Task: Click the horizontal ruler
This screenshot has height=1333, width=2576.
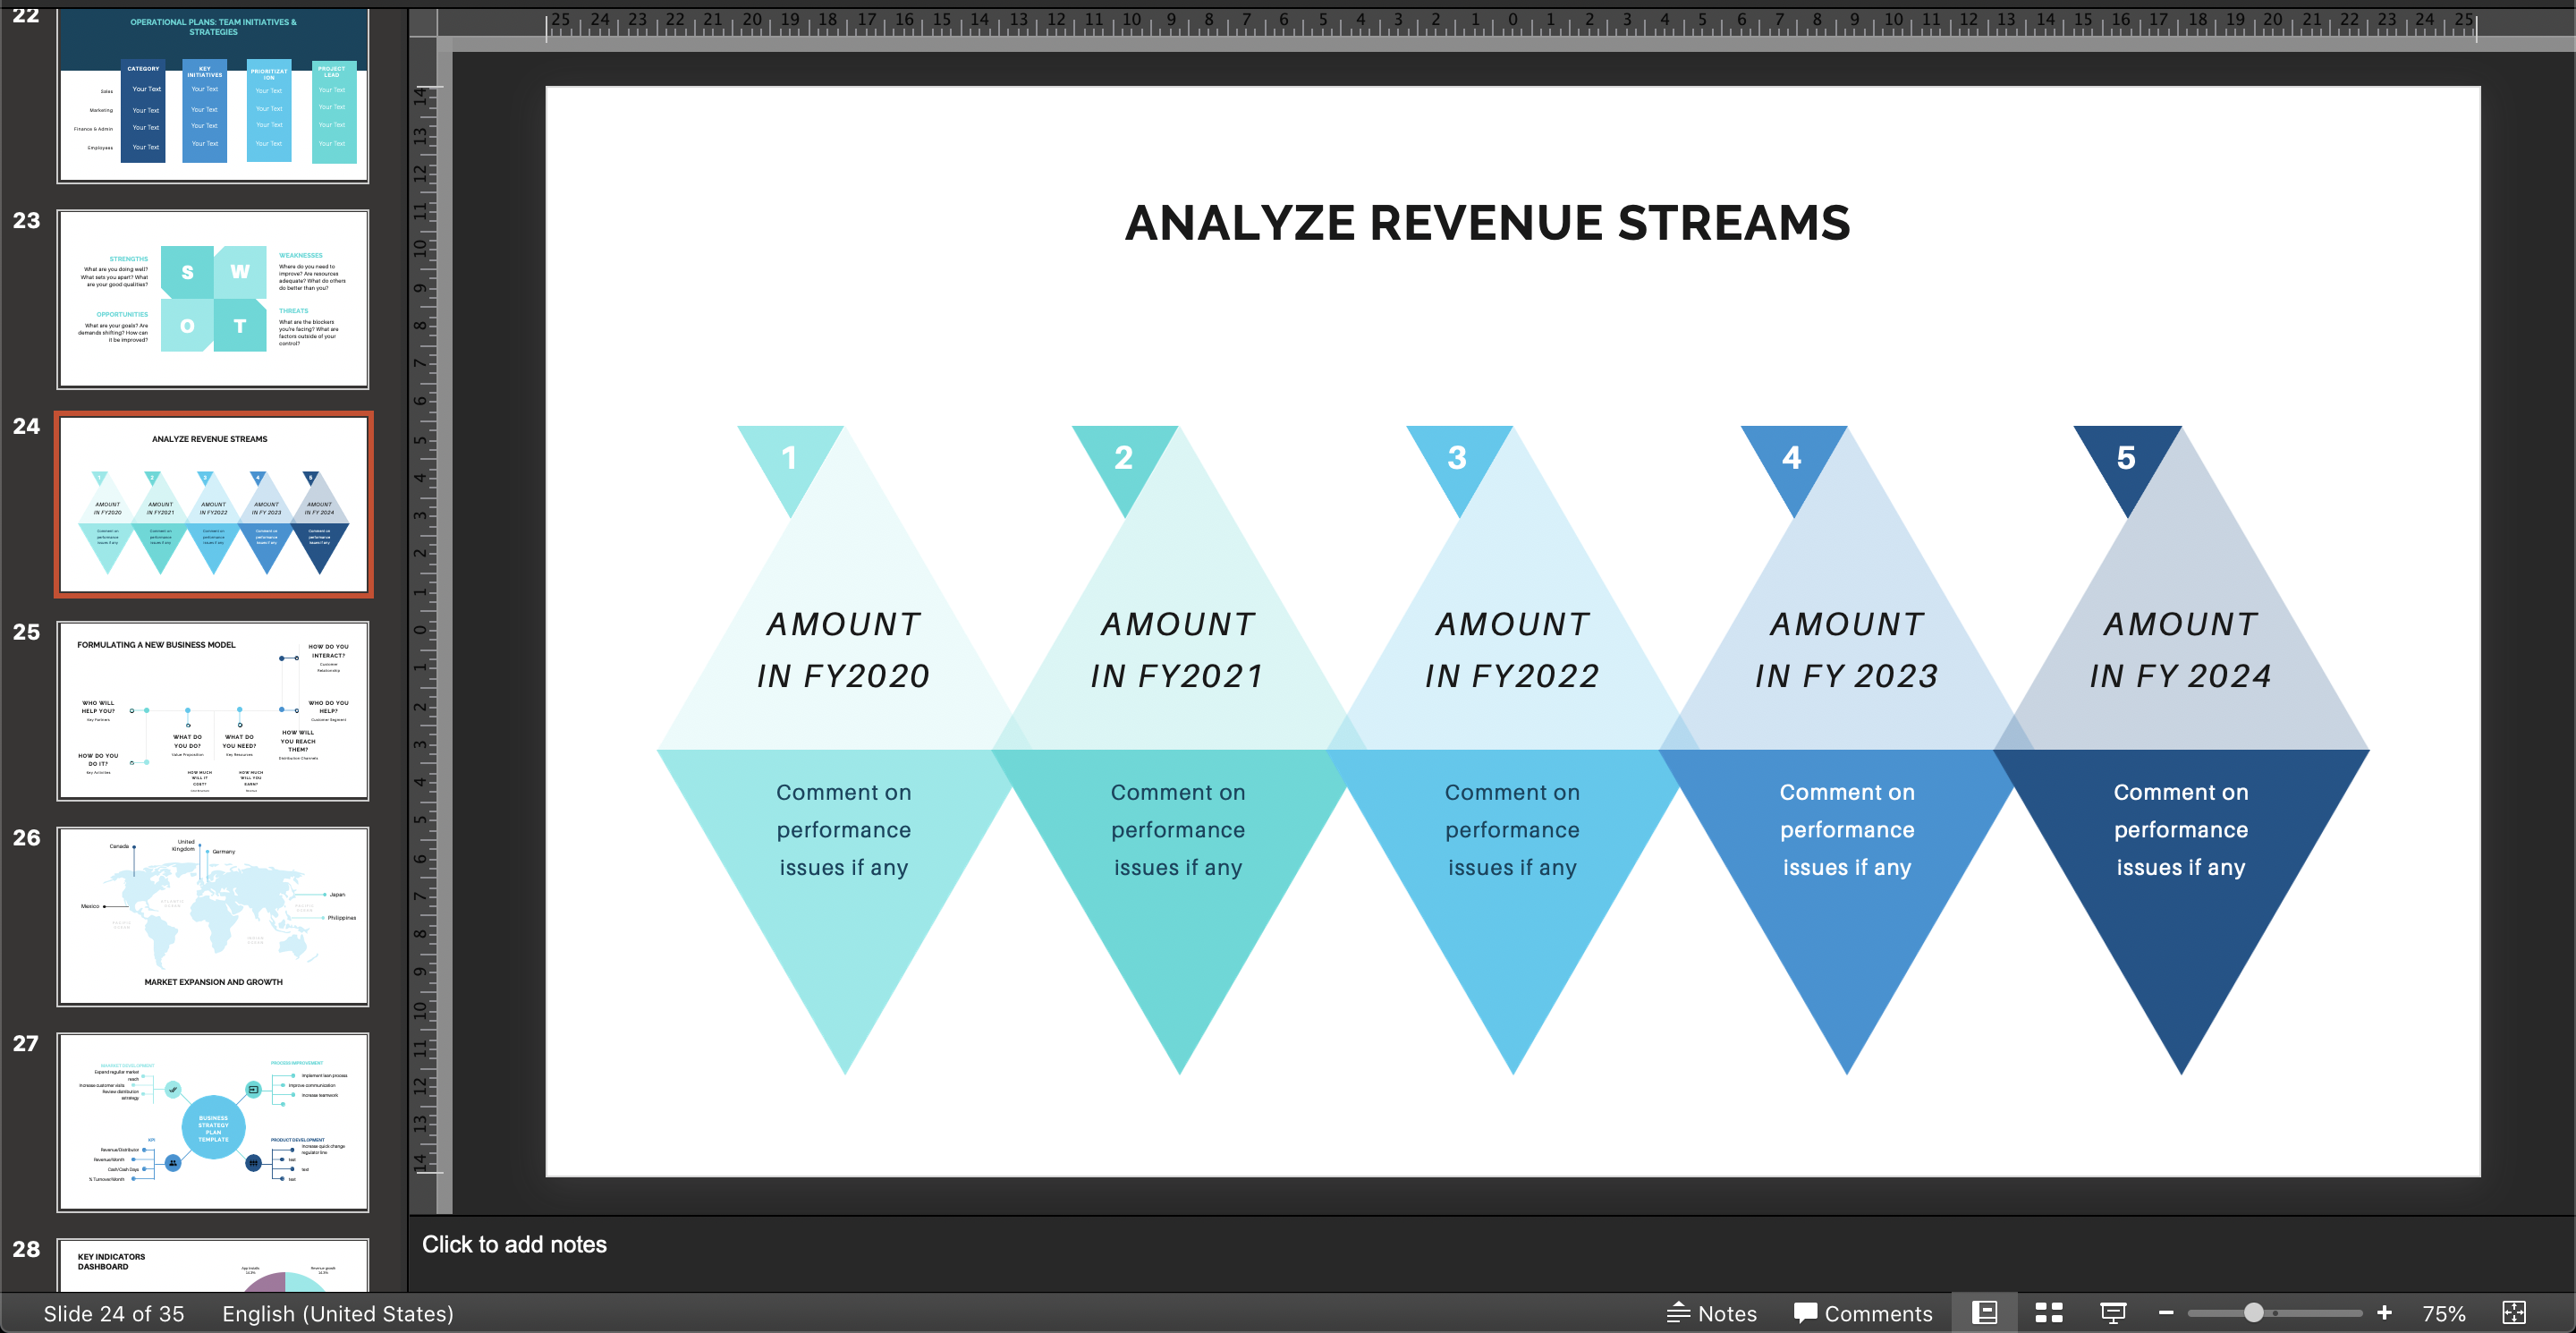Action: click(1511, 23)
